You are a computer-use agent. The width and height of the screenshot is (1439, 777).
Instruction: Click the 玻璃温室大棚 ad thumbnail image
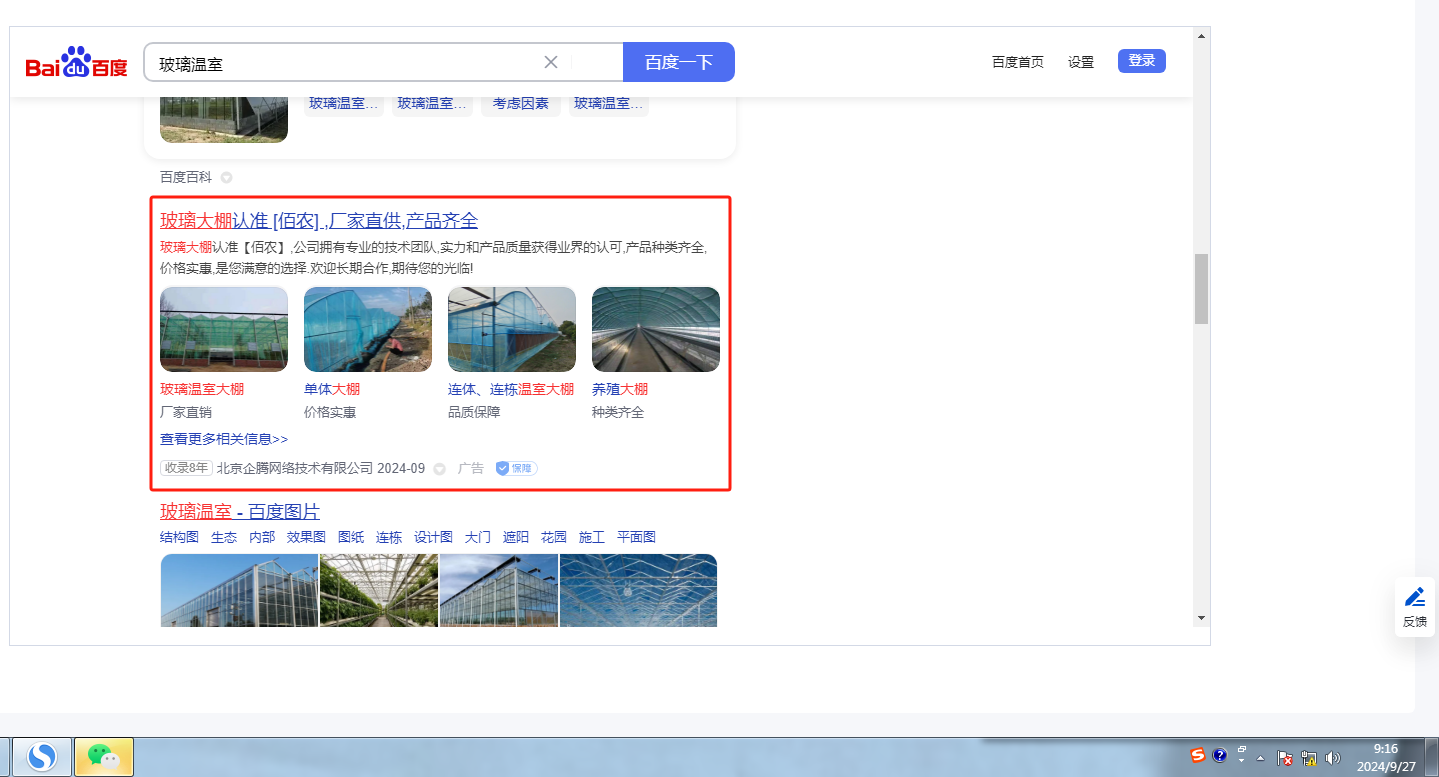(x=224, y=330)
